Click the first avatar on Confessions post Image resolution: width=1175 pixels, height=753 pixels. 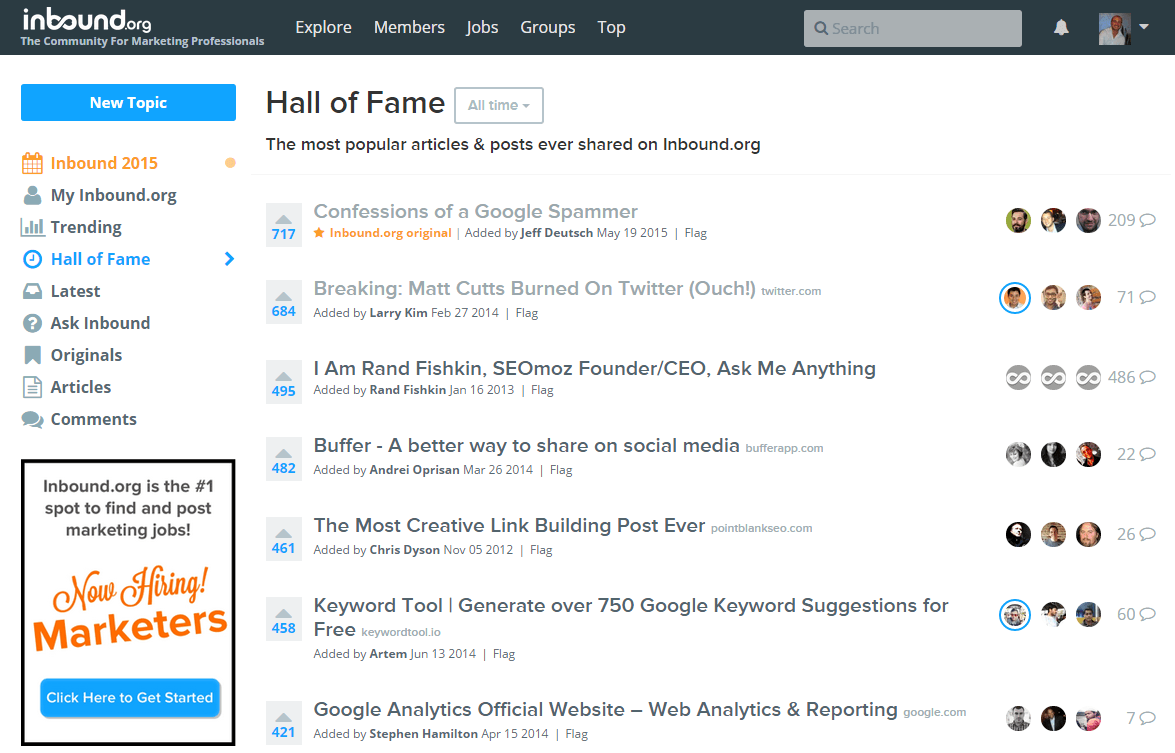1018,220
